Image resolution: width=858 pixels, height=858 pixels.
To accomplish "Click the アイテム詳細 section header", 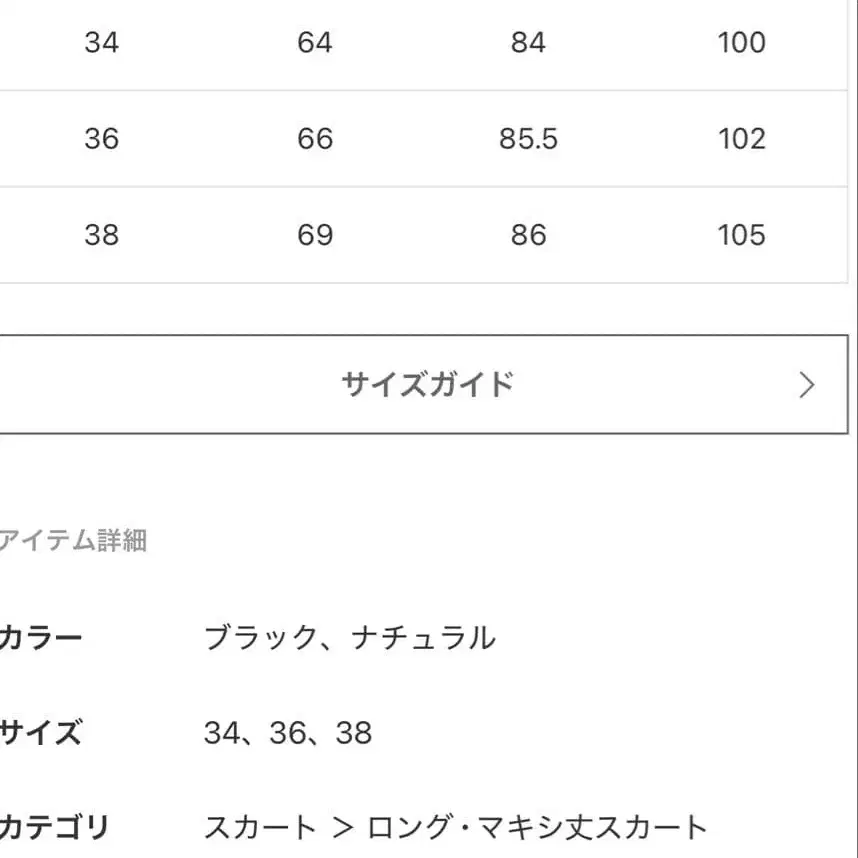I will pos(73,540).
